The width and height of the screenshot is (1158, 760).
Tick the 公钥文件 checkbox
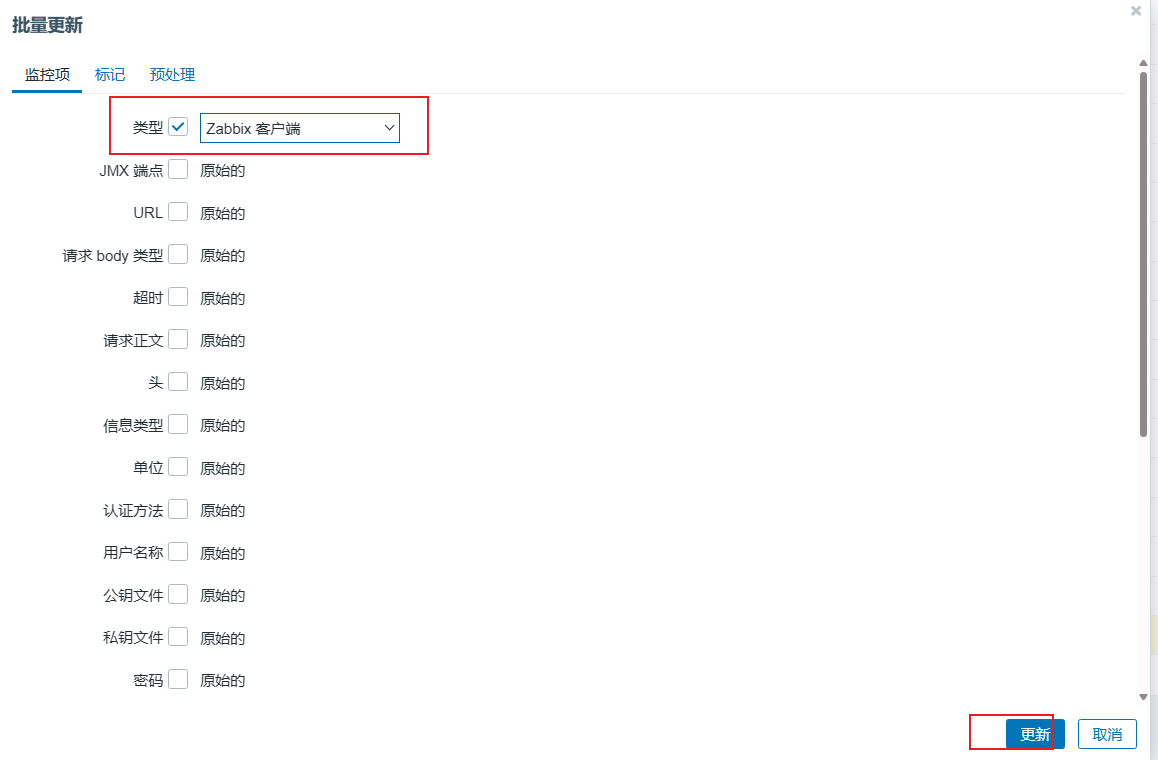tap(178, 595)
